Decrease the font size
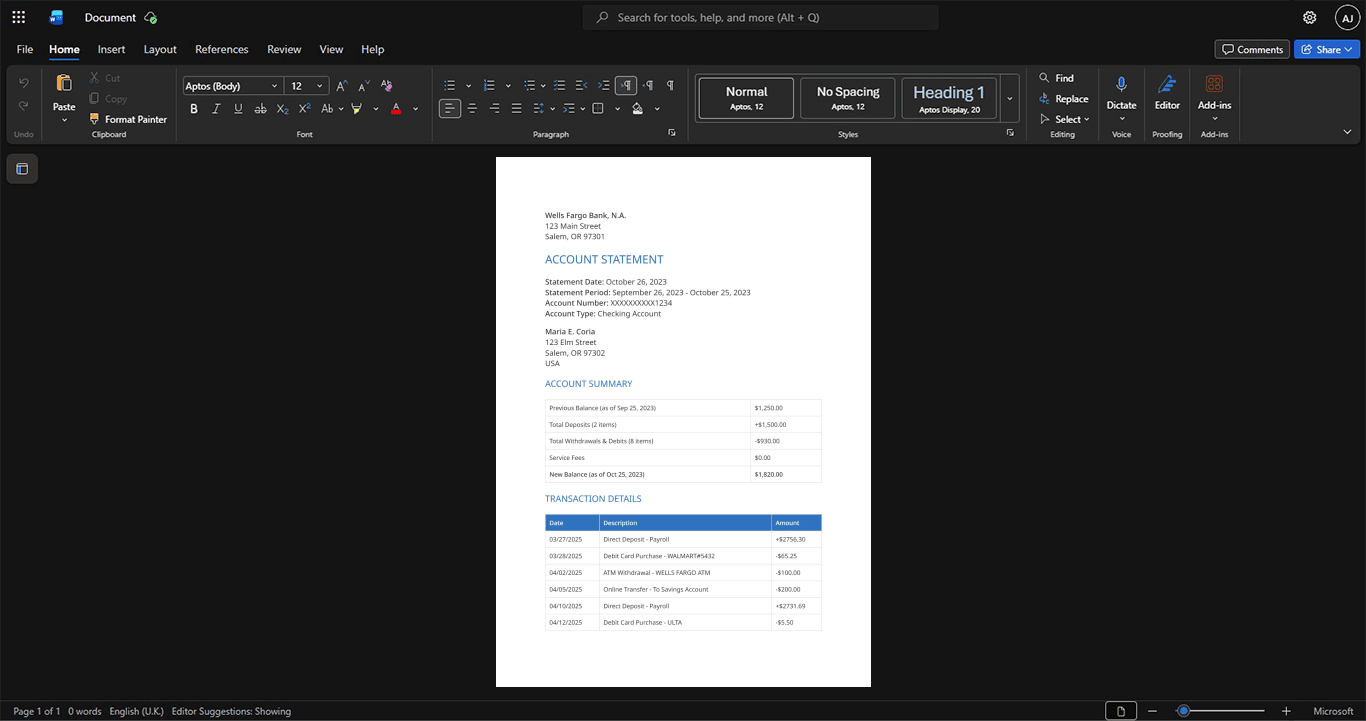This screenshot has width=1366, height=721. pyautogui.click(x=364, y=86)
